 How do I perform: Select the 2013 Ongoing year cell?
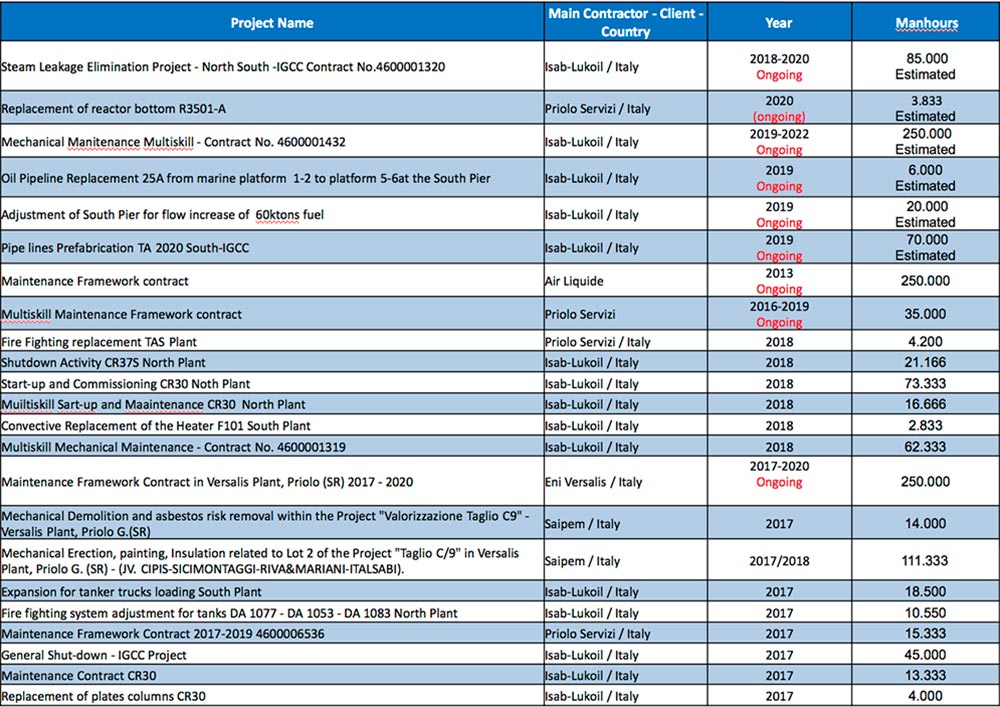(779, 281)
